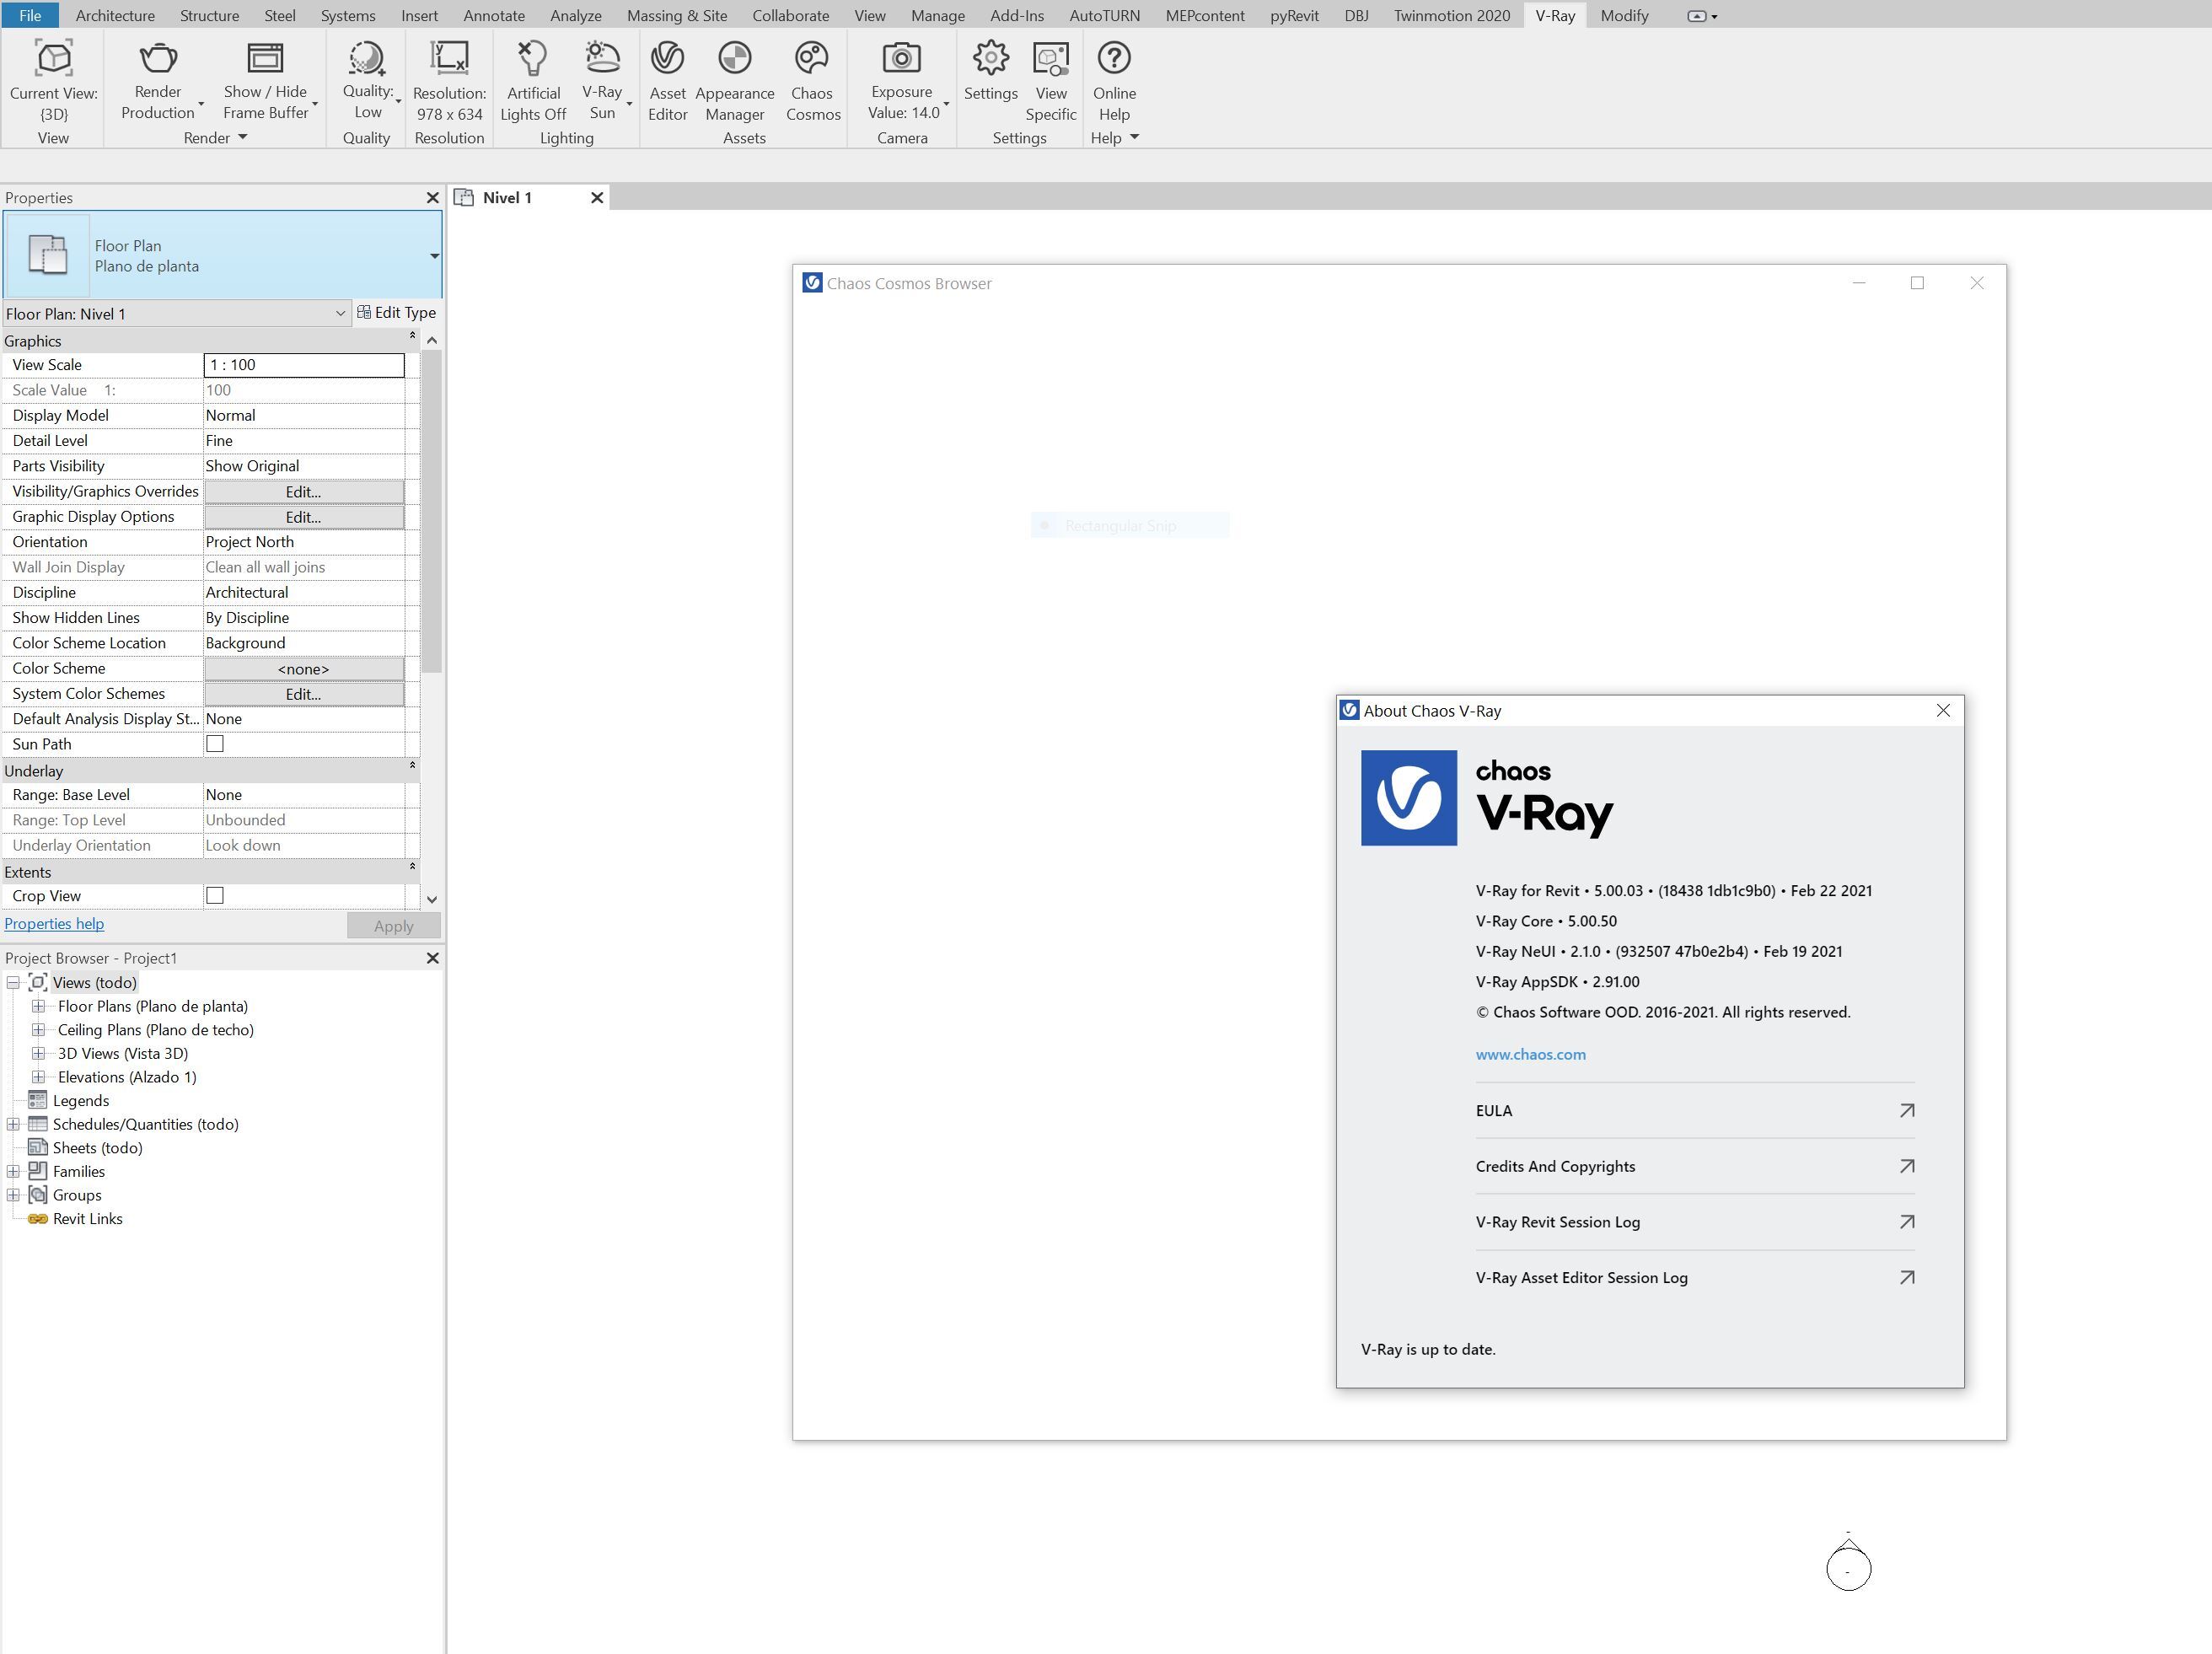
Task: Click the Resolution 978 x 634 icon
Action: tap(449, 58)
